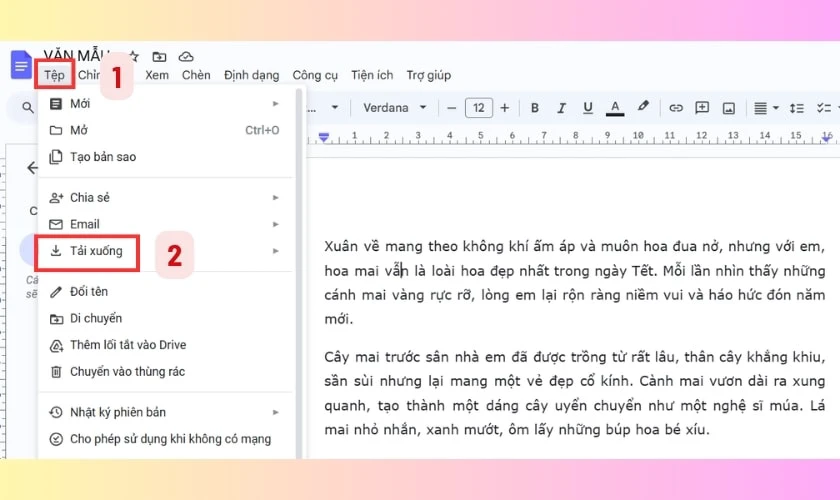This screenshot has height=500, width=840.
Task: Star the document title
Action: coord(134,56)
